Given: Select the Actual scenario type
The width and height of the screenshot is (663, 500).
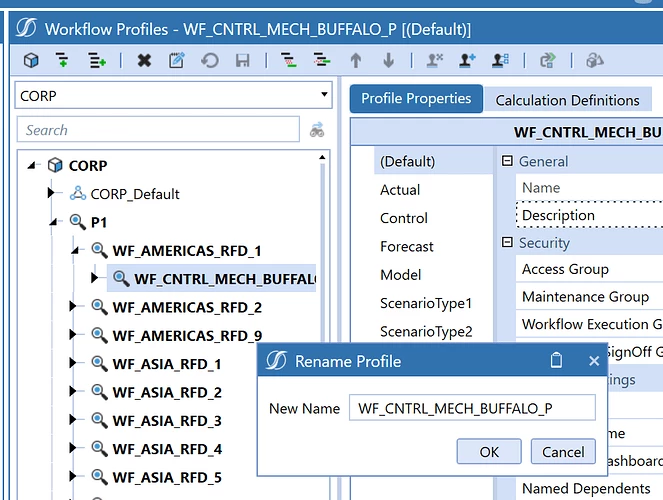Looking at the screenshot, I should (433, 190).
